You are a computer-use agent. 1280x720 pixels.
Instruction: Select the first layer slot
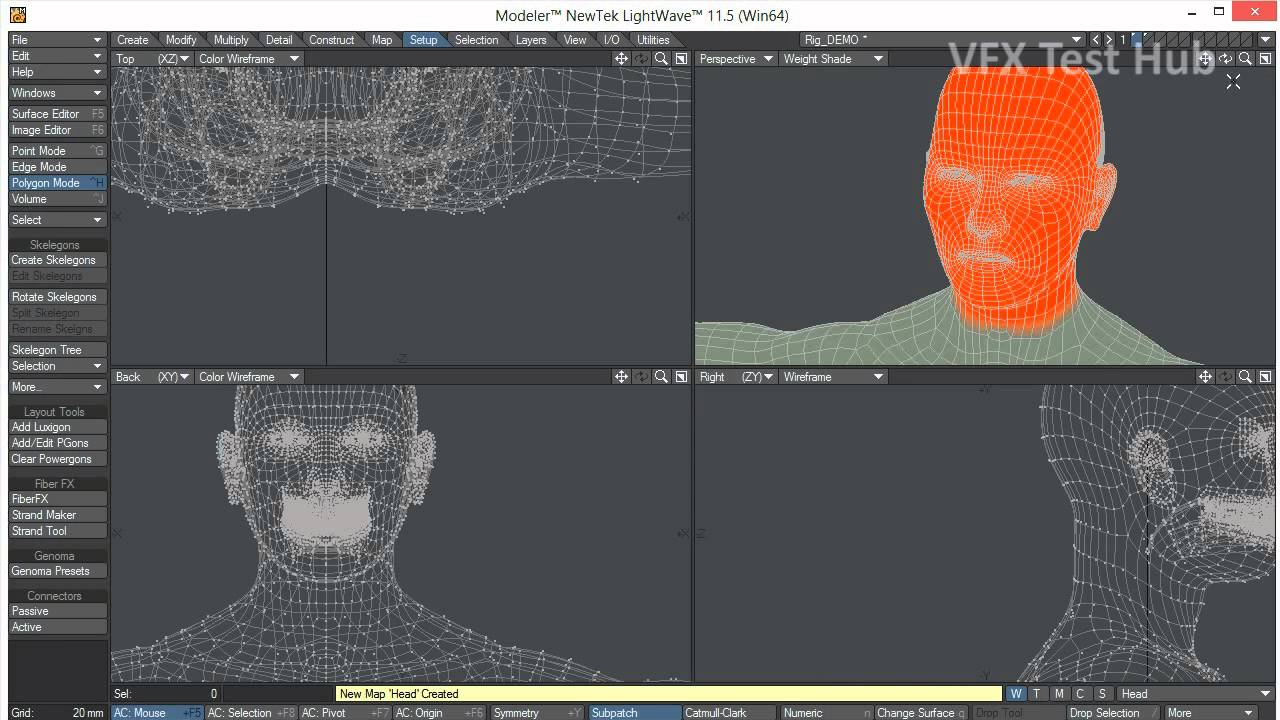point(1137,40)
